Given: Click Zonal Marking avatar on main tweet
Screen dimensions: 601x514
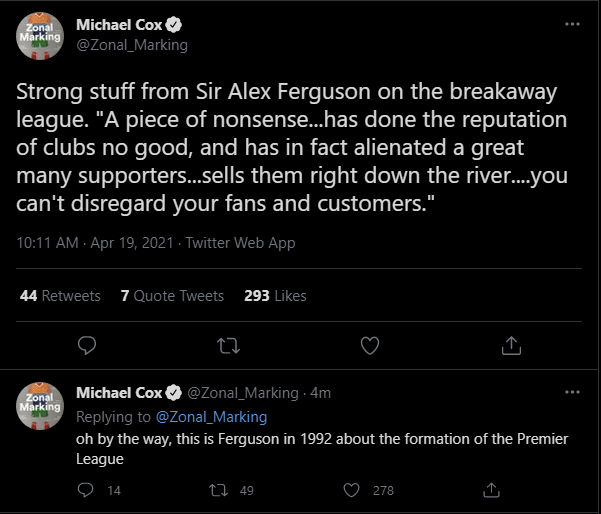Looking at the screenshot, I should pos(40,36).
